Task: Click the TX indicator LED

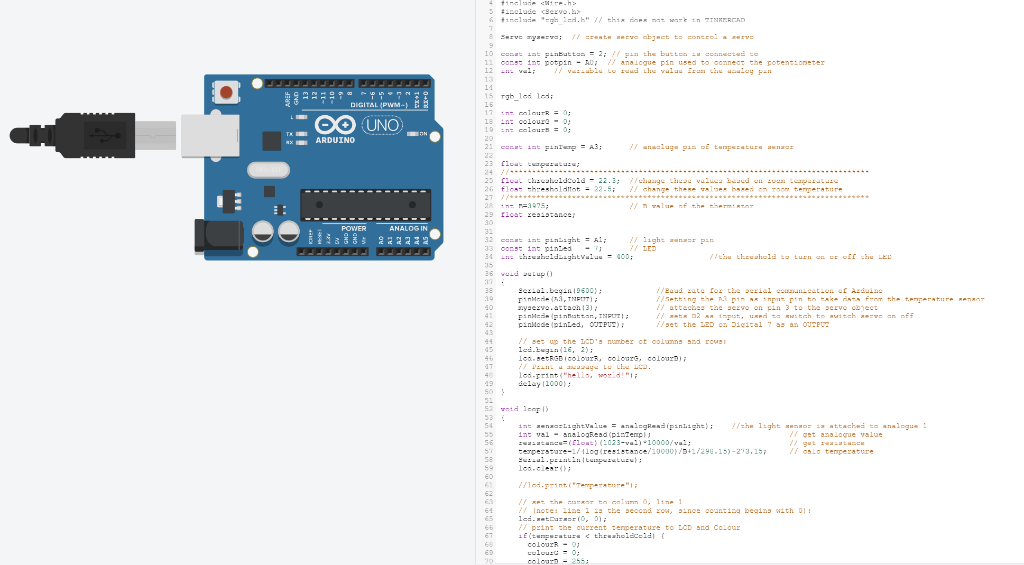Action: (x=301, y=134)
